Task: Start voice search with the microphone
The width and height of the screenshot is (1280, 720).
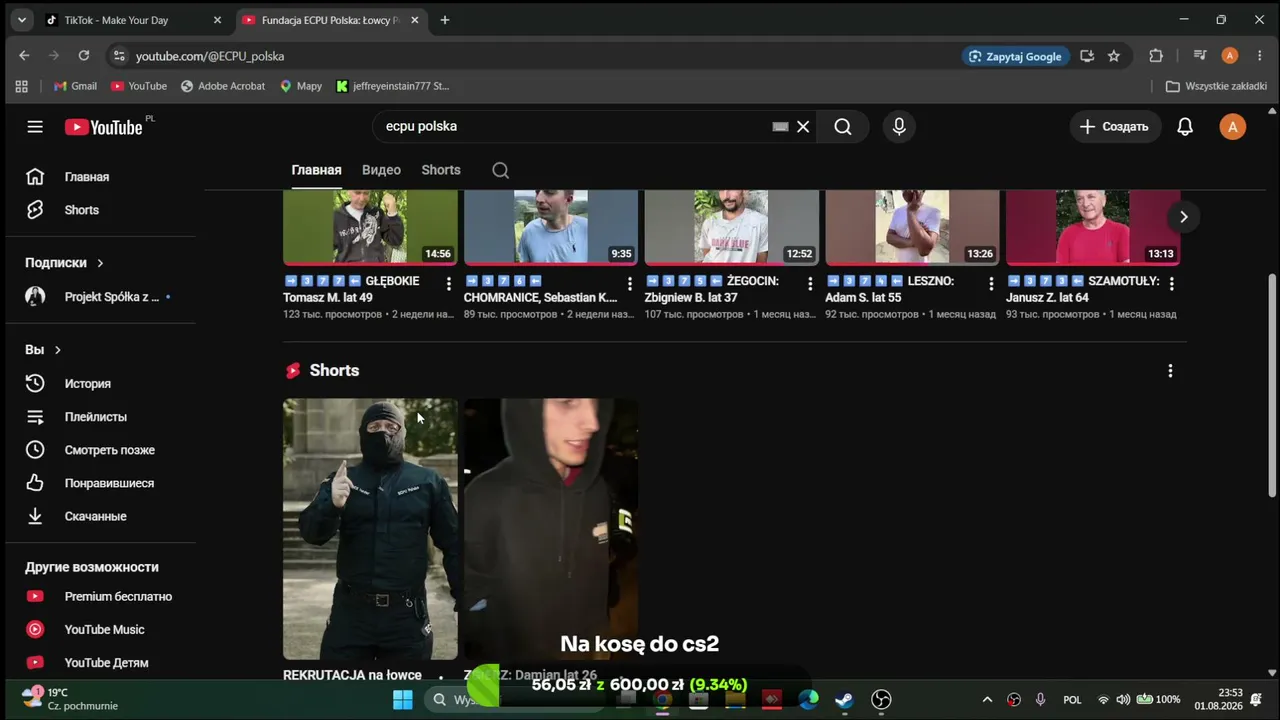Action: click(x=899, y=127)
